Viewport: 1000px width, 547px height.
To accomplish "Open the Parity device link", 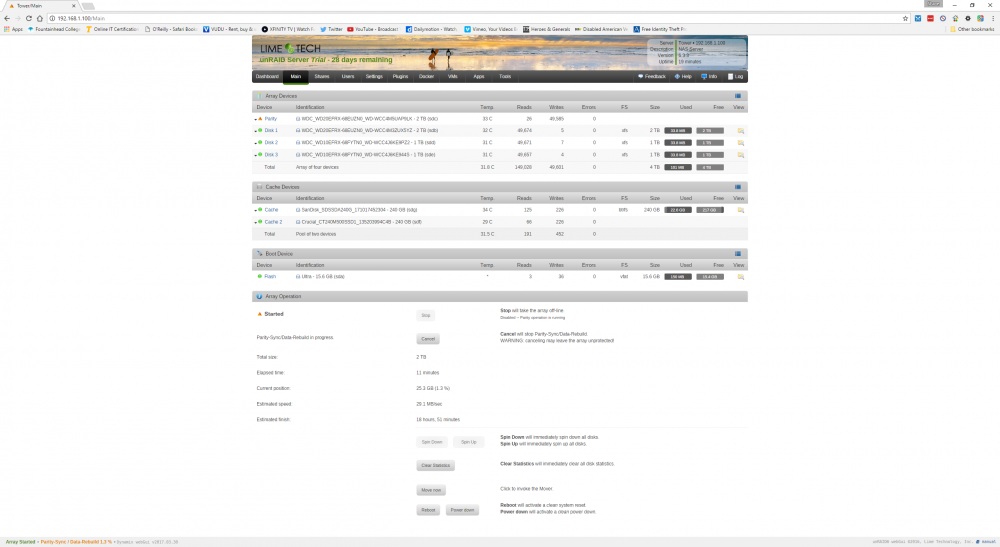I will point(271,119).
